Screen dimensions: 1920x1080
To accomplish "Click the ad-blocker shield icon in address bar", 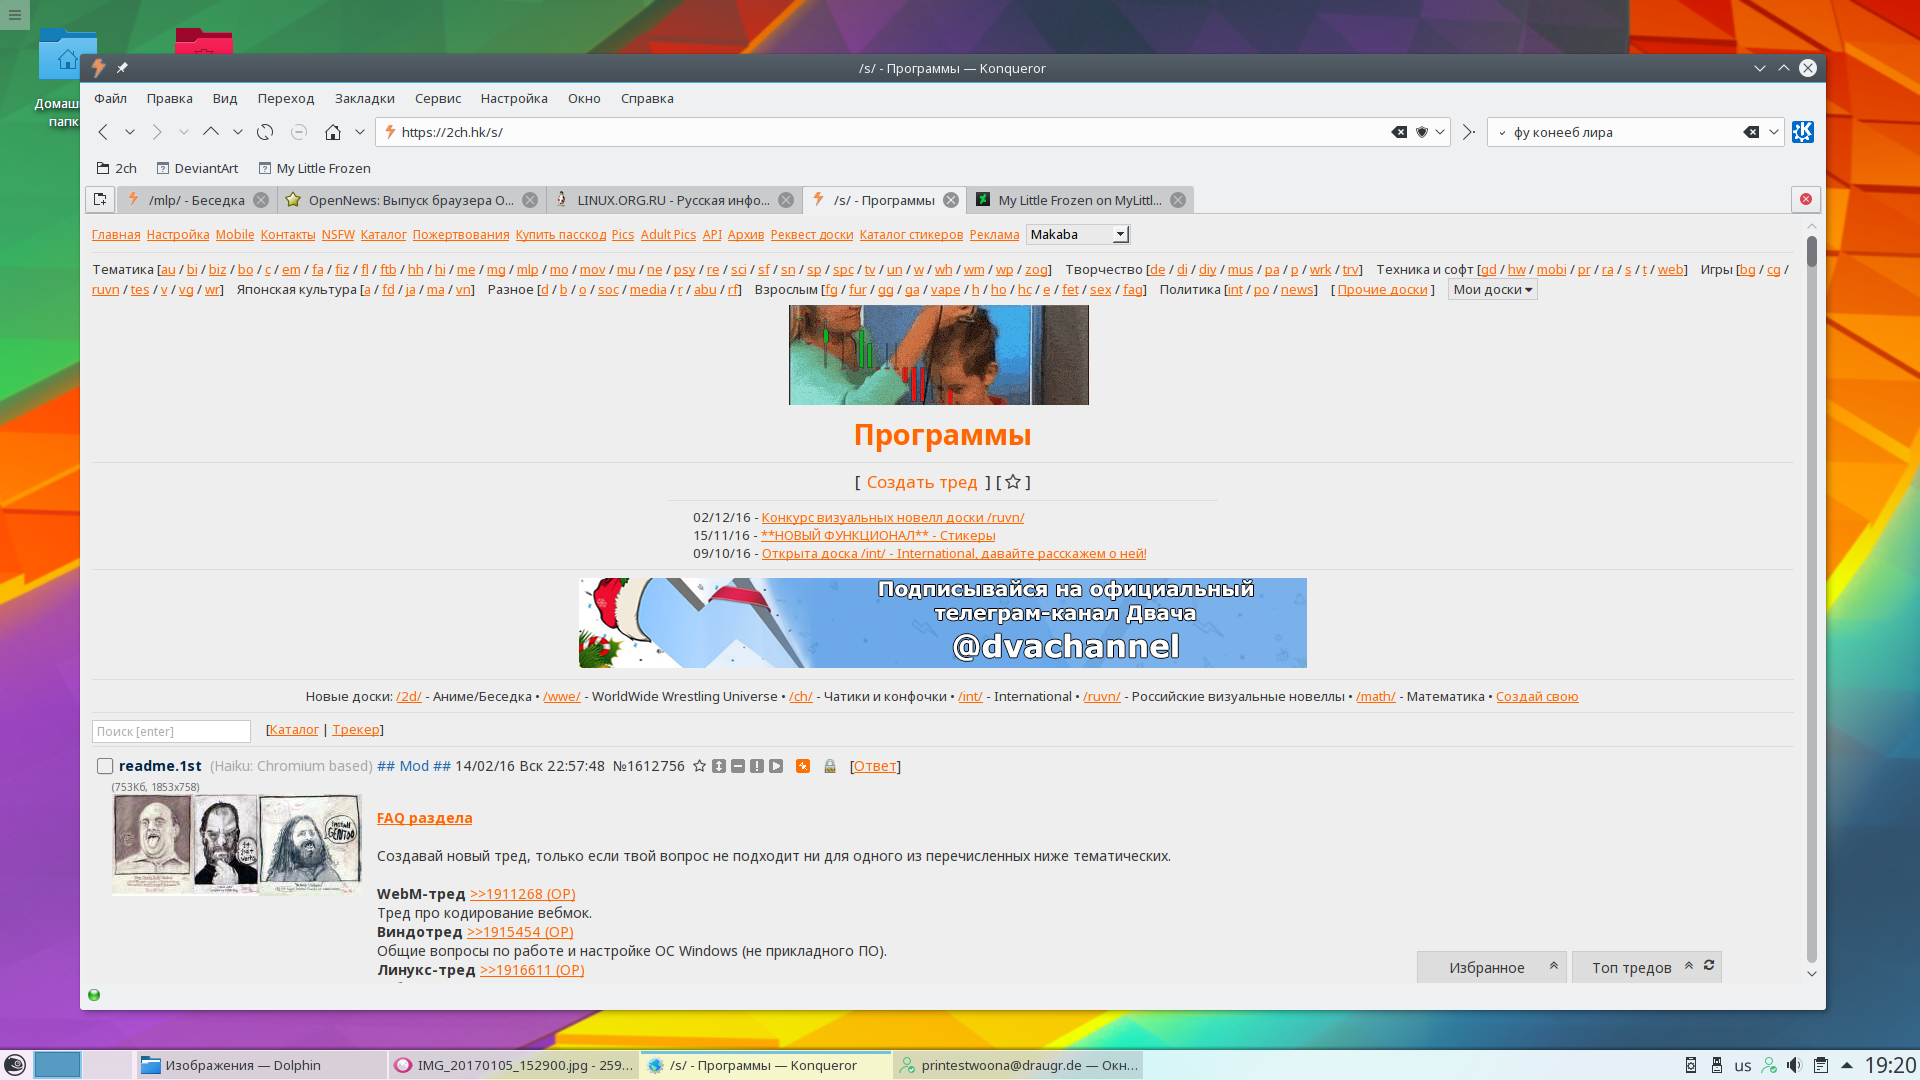I will (1421, 132).
